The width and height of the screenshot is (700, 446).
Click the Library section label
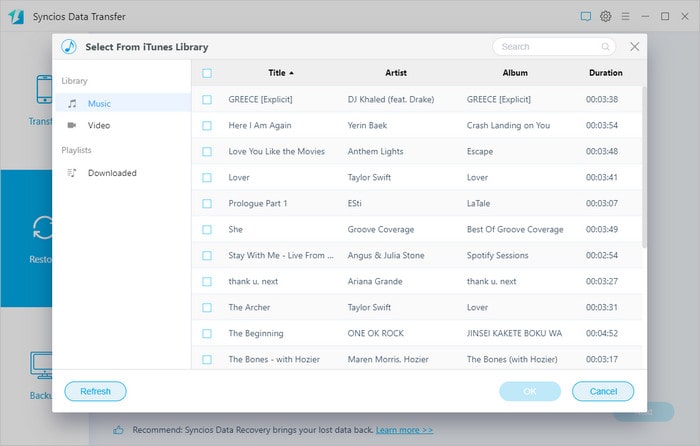pos(74,81)
